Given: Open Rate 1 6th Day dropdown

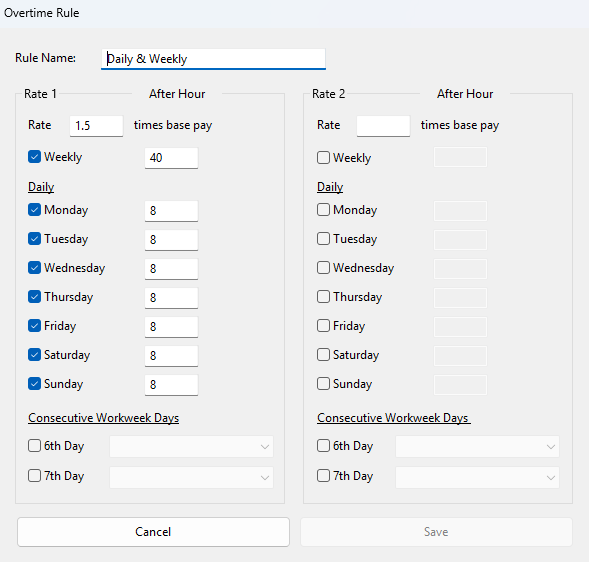Looking at the screenshot, I should coord(192,447).
